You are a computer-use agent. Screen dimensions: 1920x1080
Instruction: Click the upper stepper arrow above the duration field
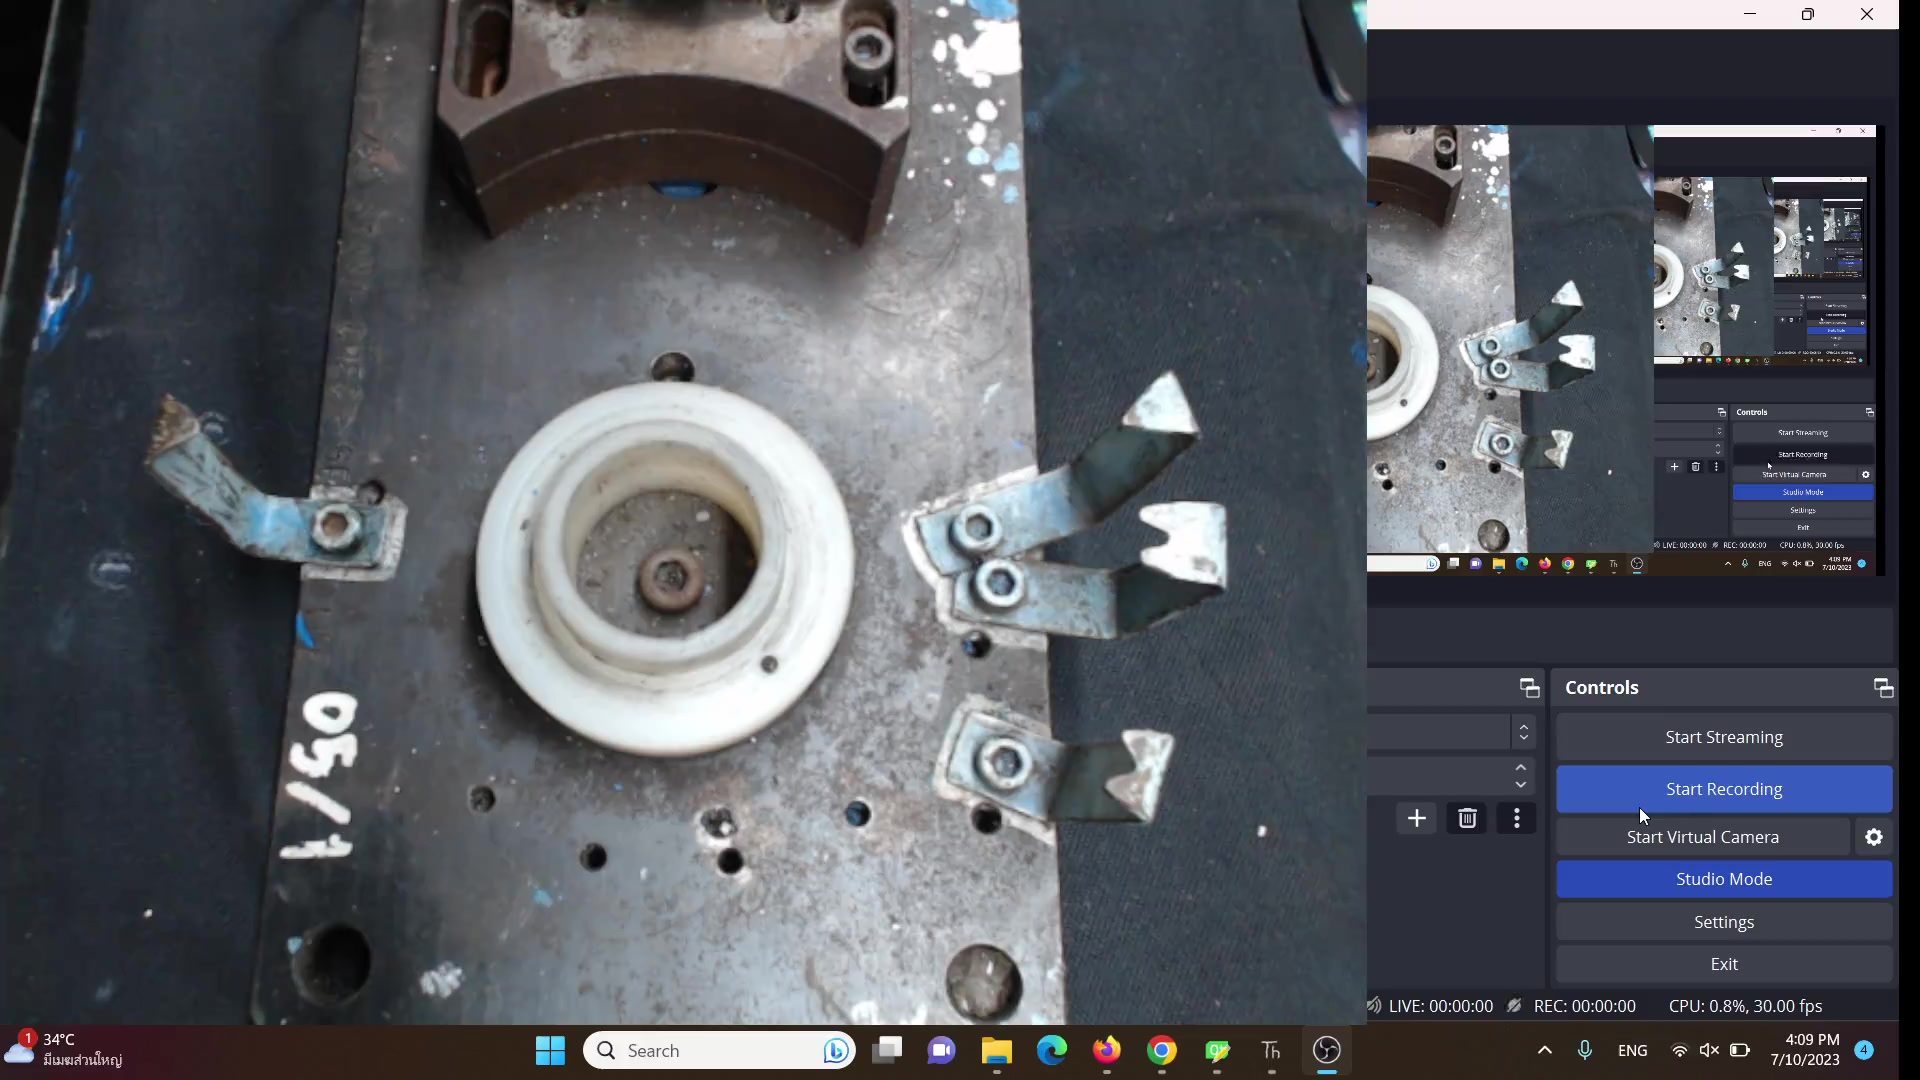pyautogui.click(x=1521, y=766)
